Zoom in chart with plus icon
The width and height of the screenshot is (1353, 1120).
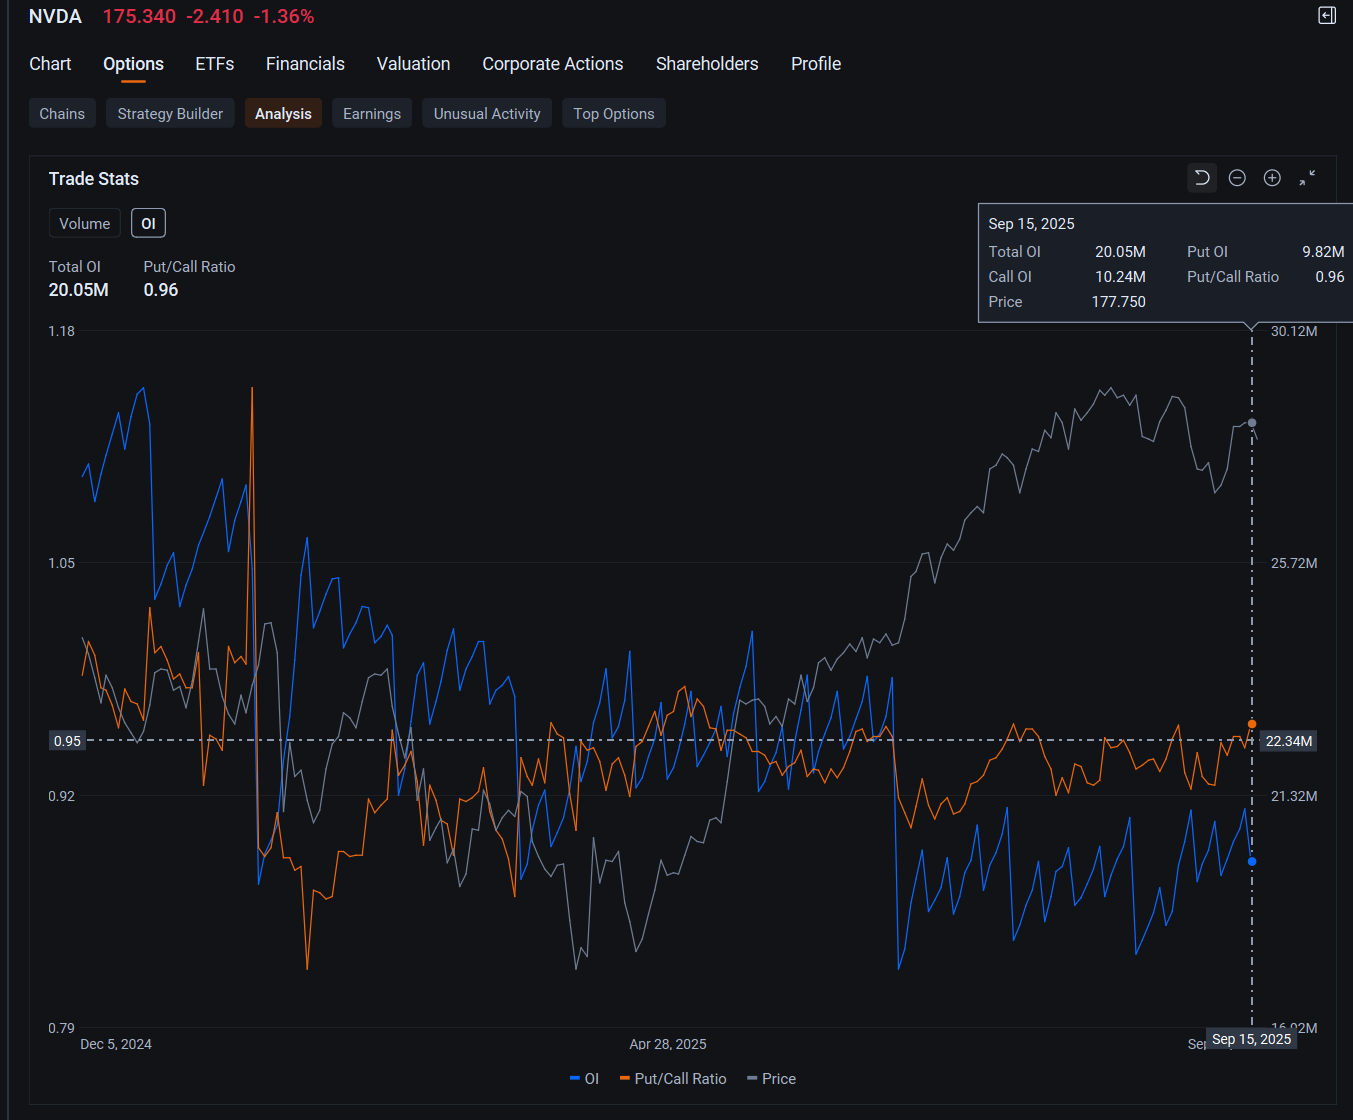1272,178
